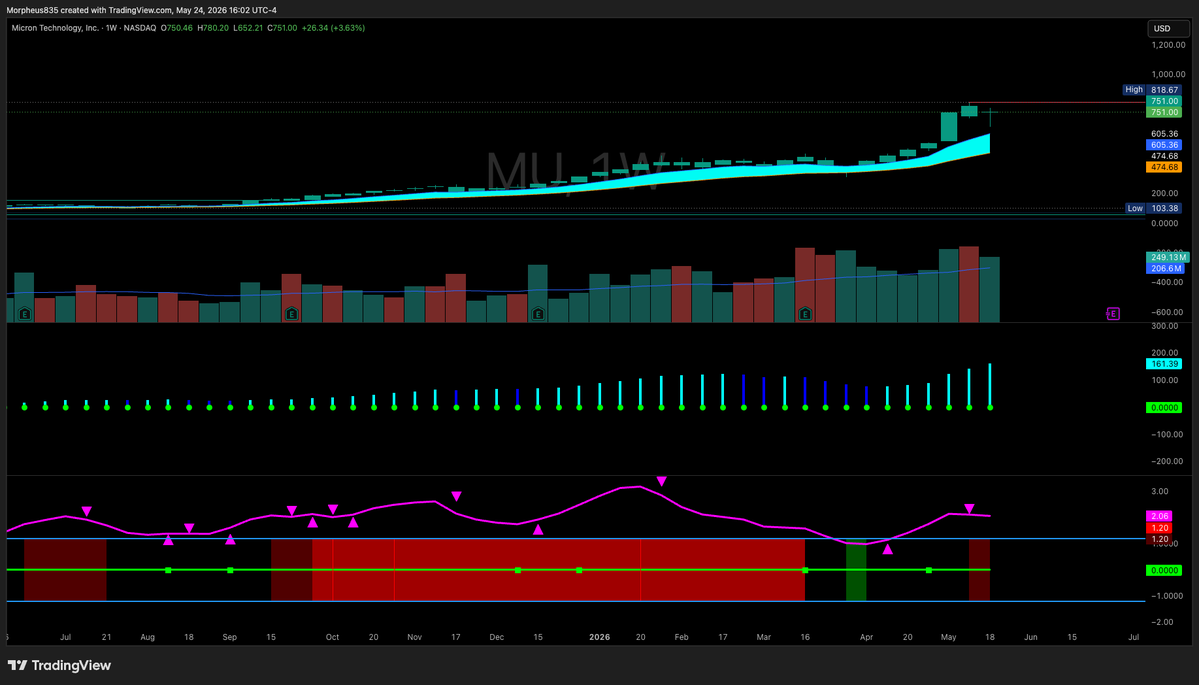Click the 1W interval in the legend
Viewport: 1199px width, 685px height.
[x=112, y=28]
